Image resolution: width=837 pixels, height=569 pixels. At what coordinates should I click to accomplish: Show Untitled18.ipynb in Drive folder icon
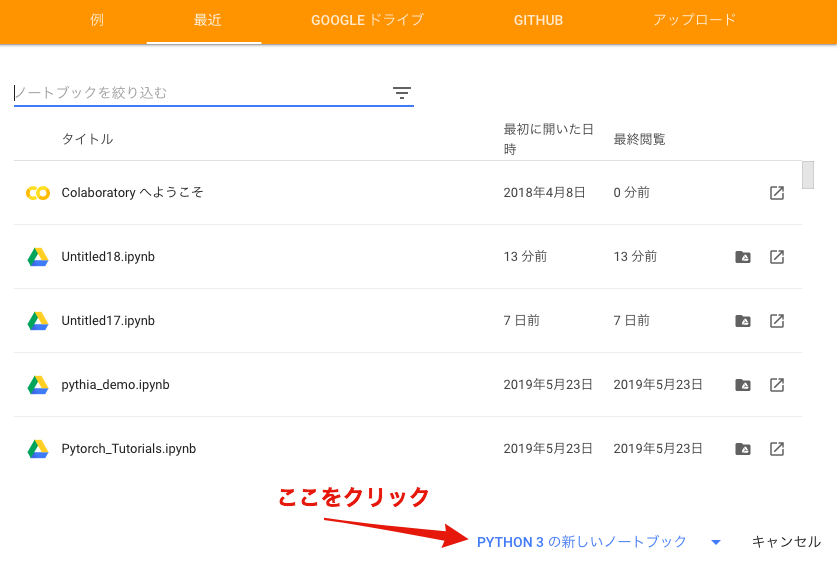pos(743,257)
